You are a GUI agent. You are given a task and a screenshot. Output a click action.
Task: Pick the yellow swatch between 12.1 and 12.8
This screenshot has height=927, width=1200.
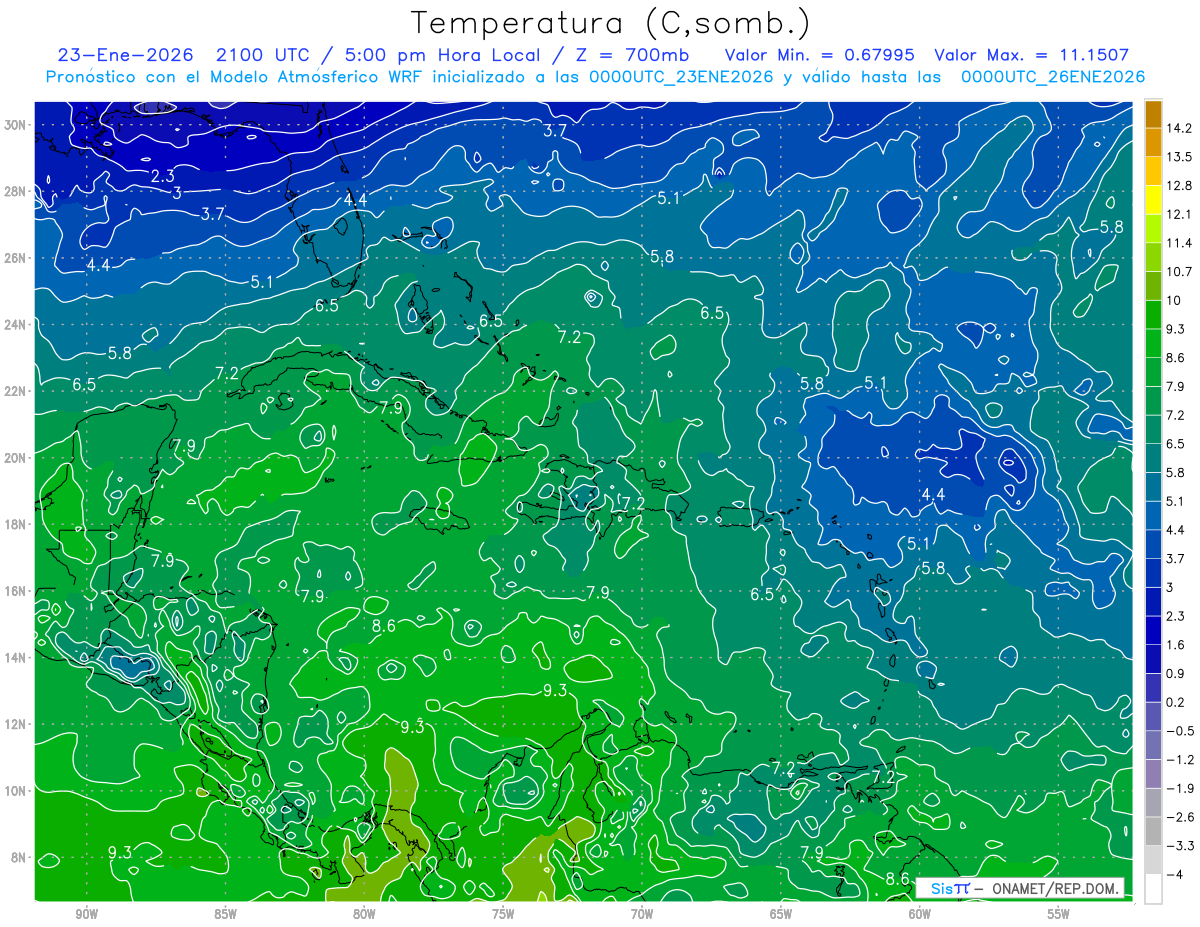(x=1153, y=200)
